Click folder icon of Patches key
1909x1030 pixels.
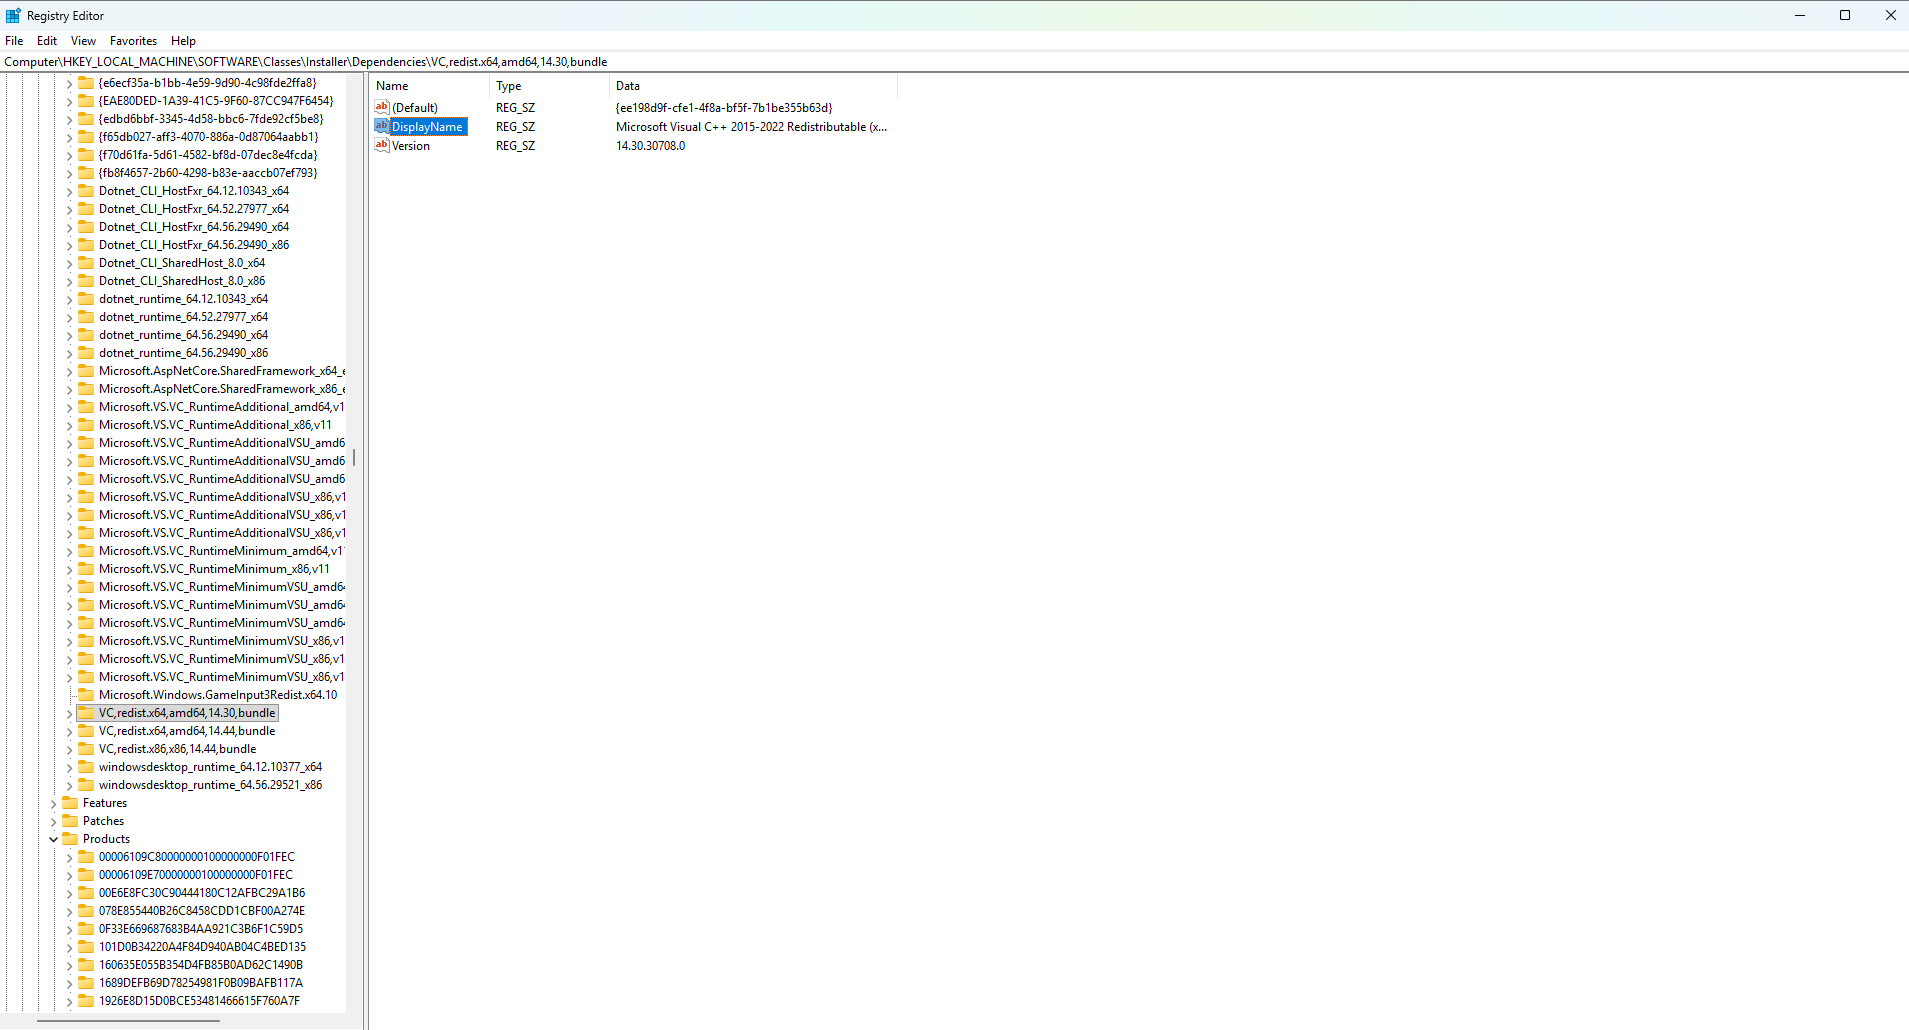point(70,821)
